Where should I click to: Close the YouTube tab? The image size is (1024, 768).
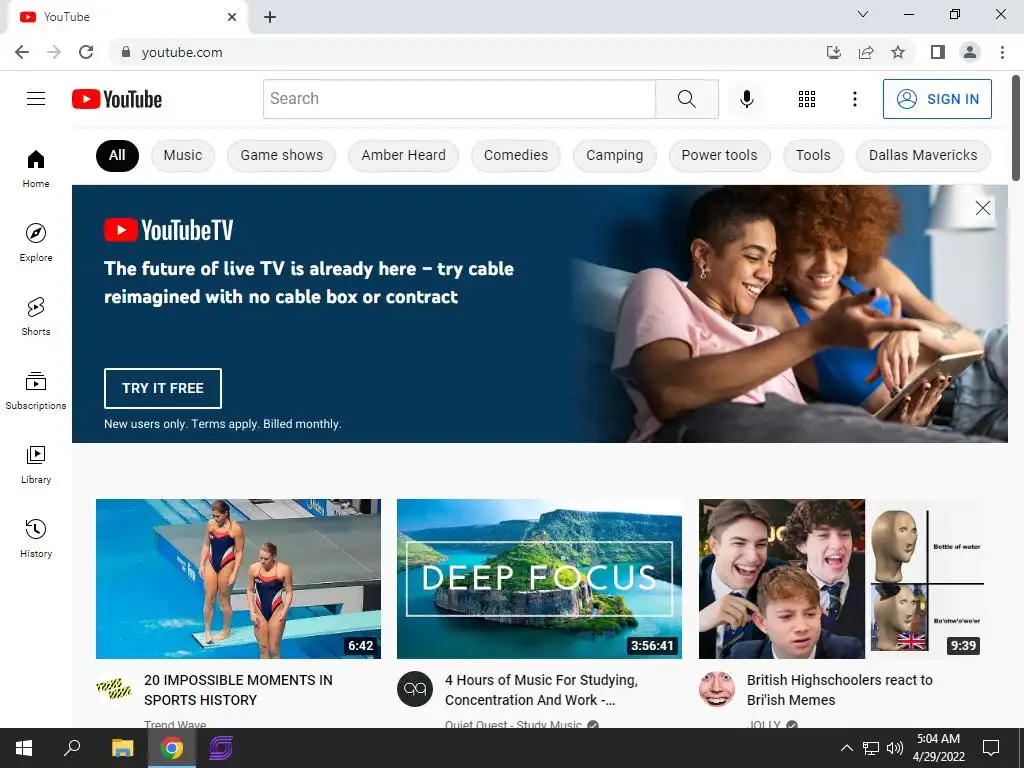(232, 17)
